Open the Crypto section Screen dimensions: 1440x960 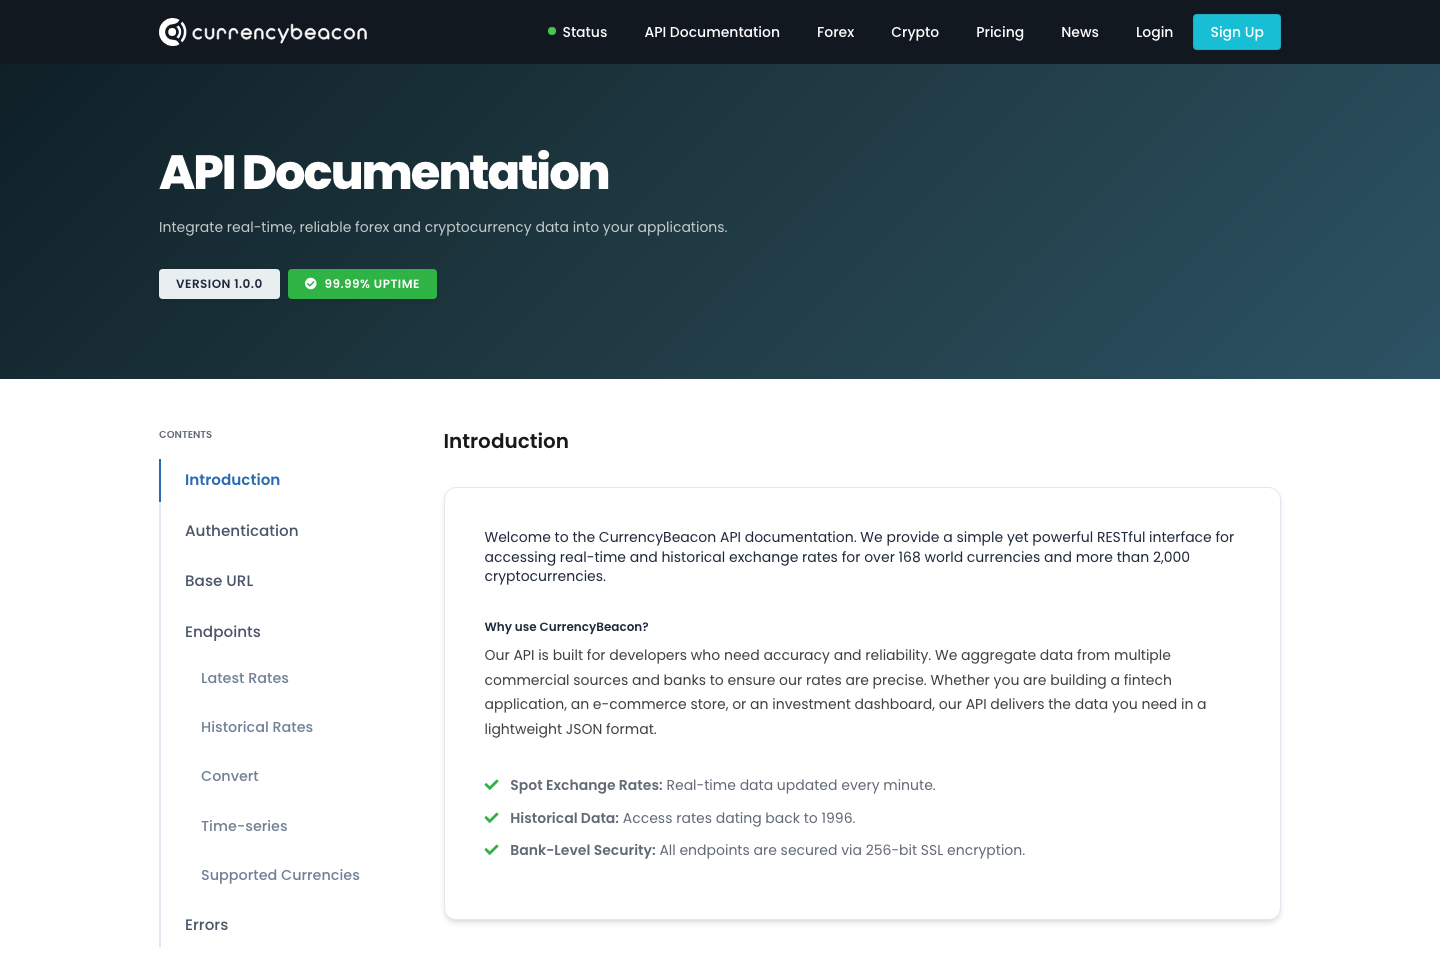click(915, 31)
